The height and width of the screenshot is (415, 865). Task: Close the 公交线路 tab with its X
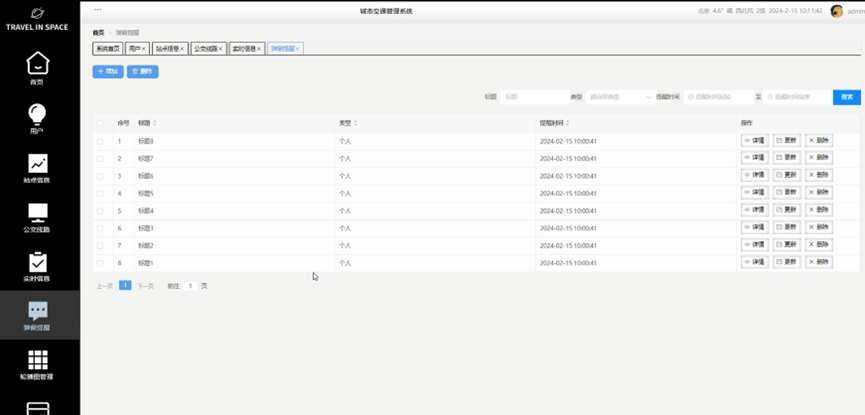pos(220,49)
